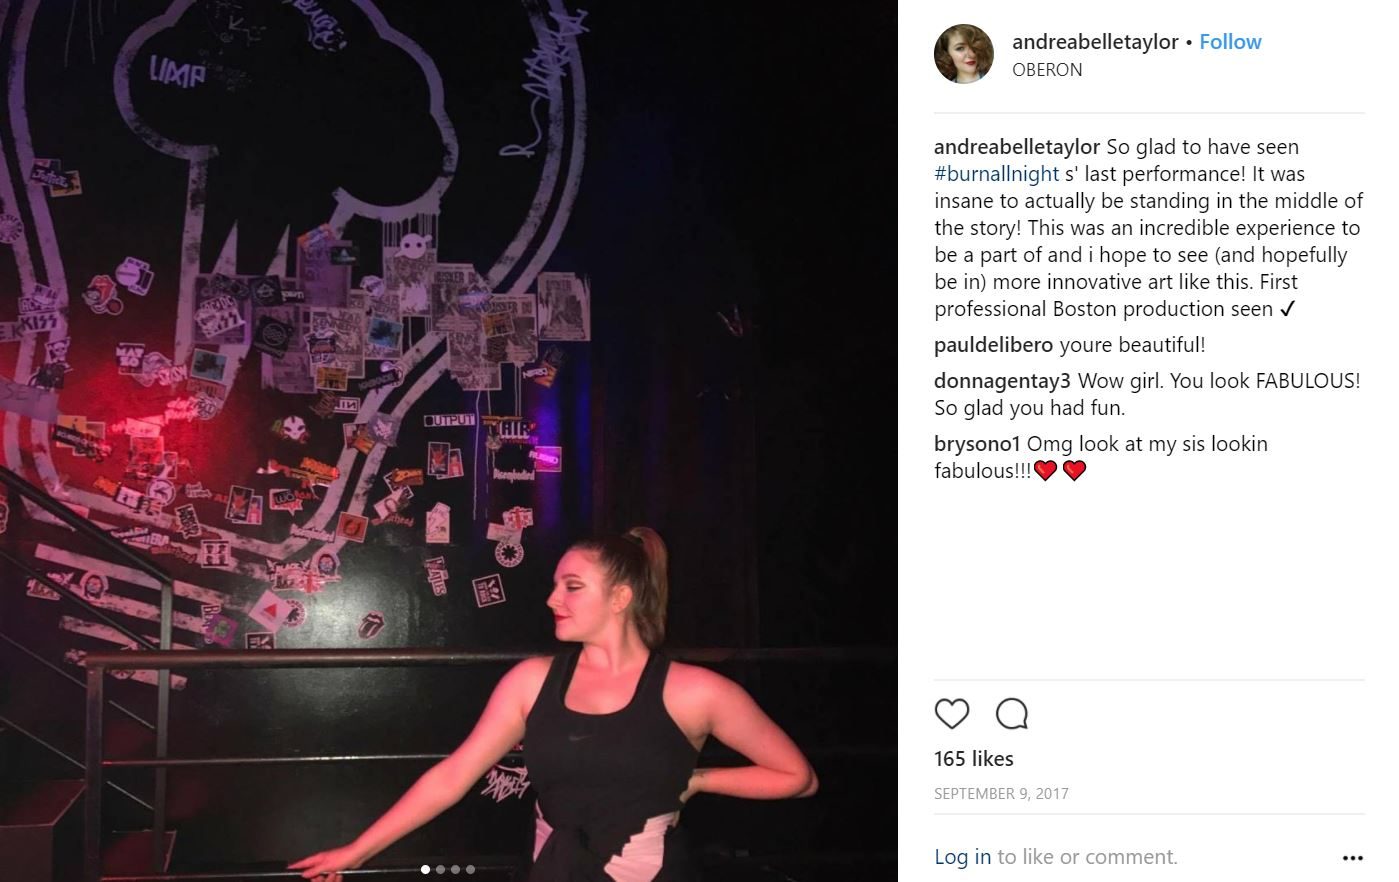Select the fourth carousel dot indicator
The width and height of the screenshot is (1399, 882).
pyautogui.click(x=470, y=869)
